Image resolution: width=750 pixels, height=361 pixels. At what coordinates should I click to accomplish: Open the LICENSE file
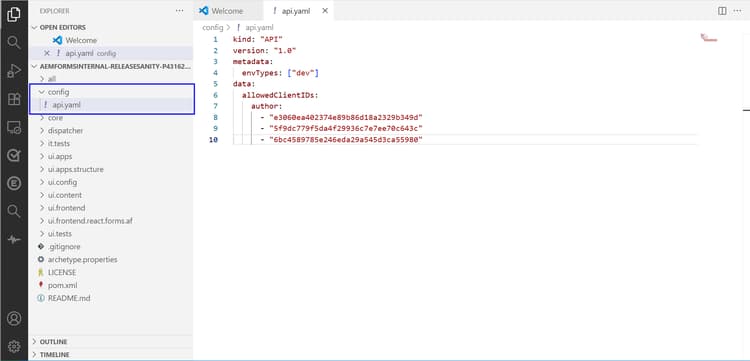pos(111,273)
